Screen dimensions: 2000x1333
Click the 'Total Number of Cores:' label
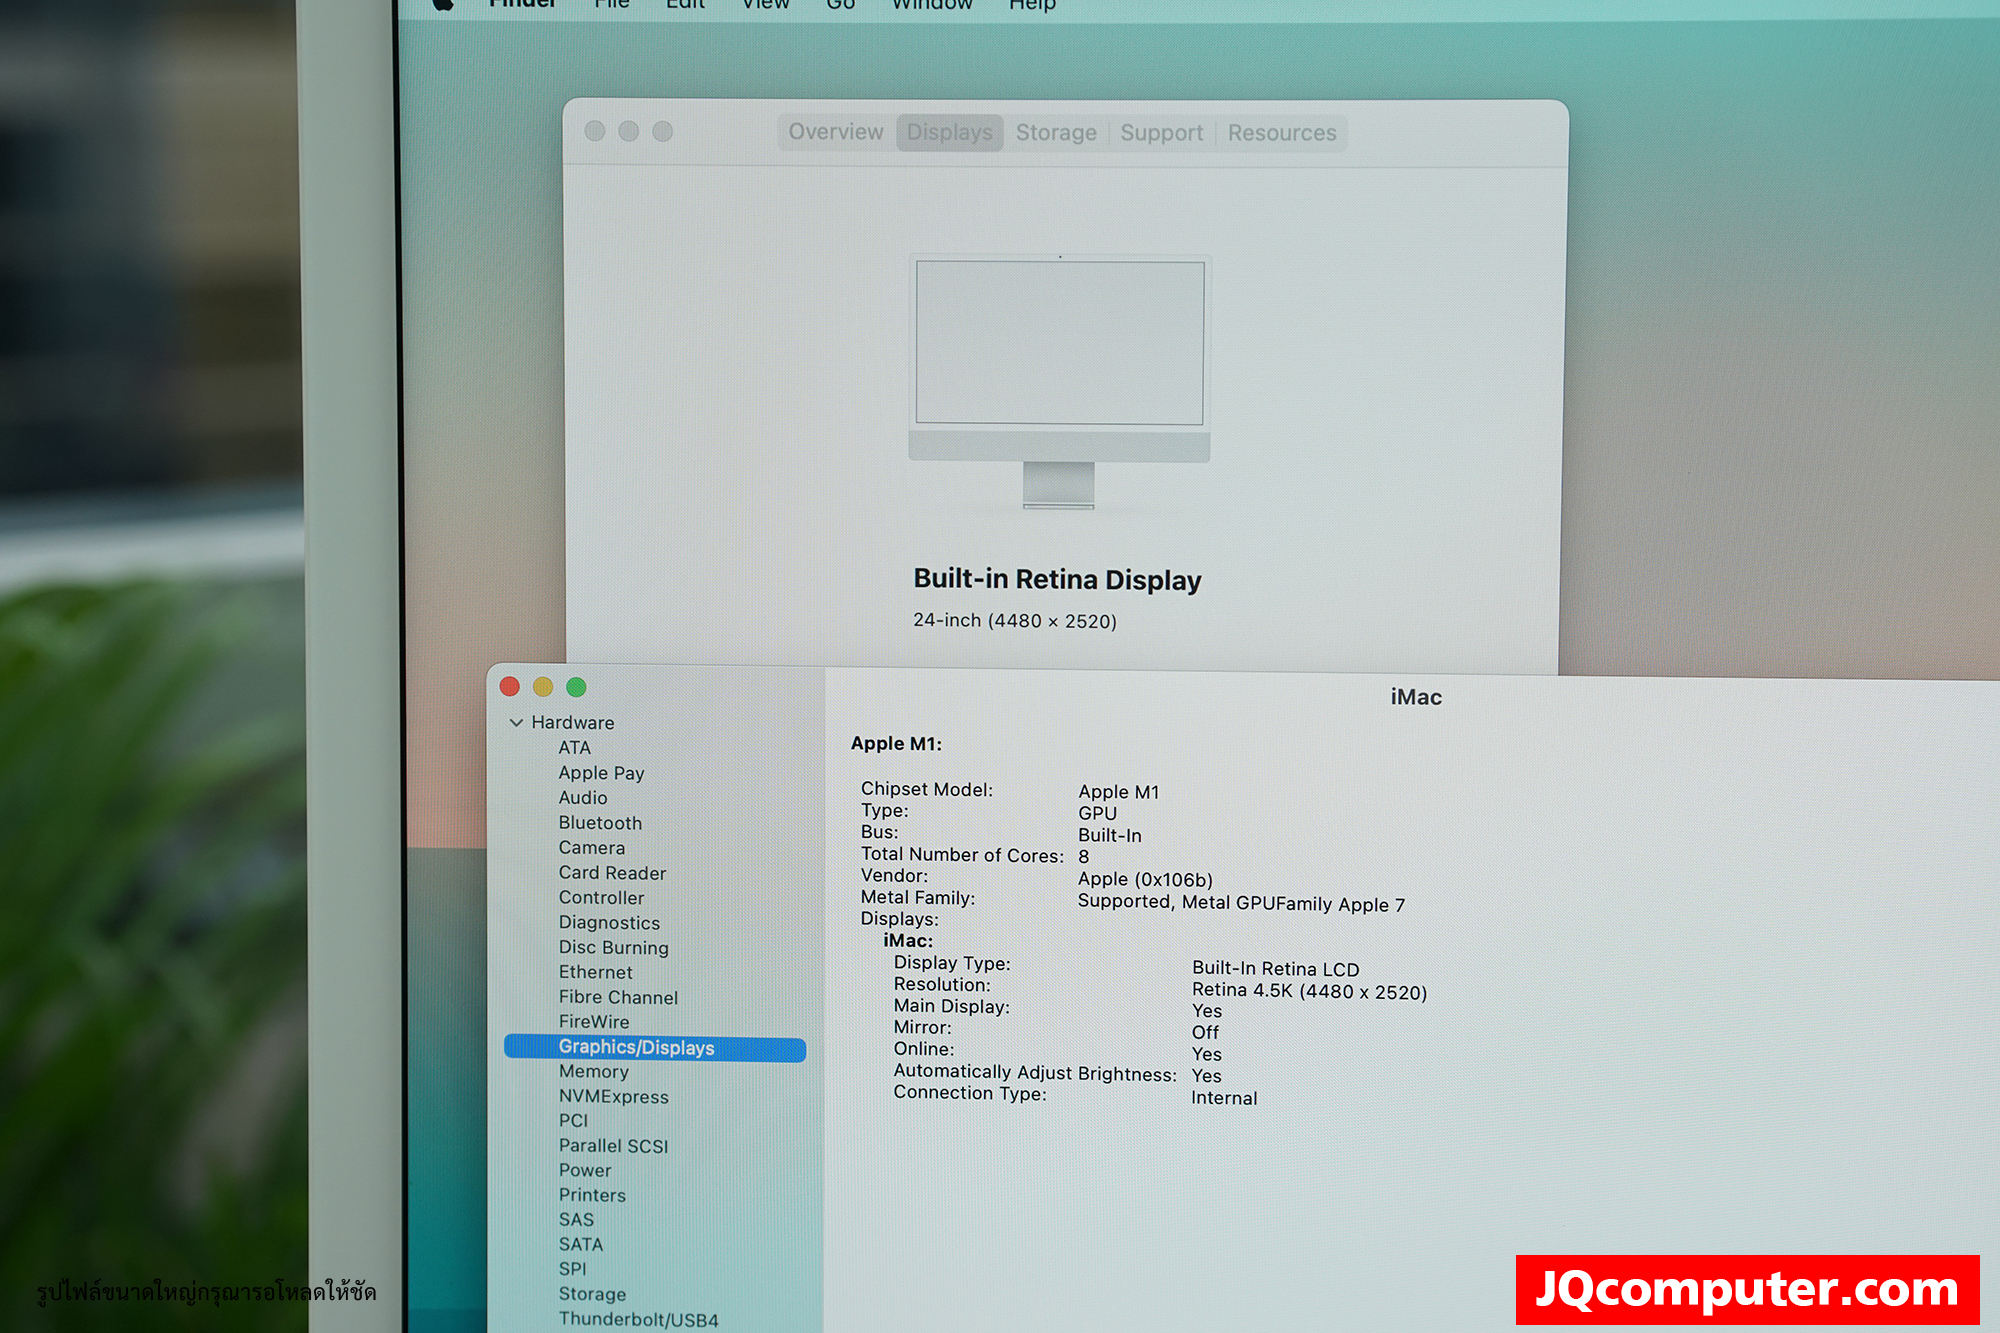962,855
